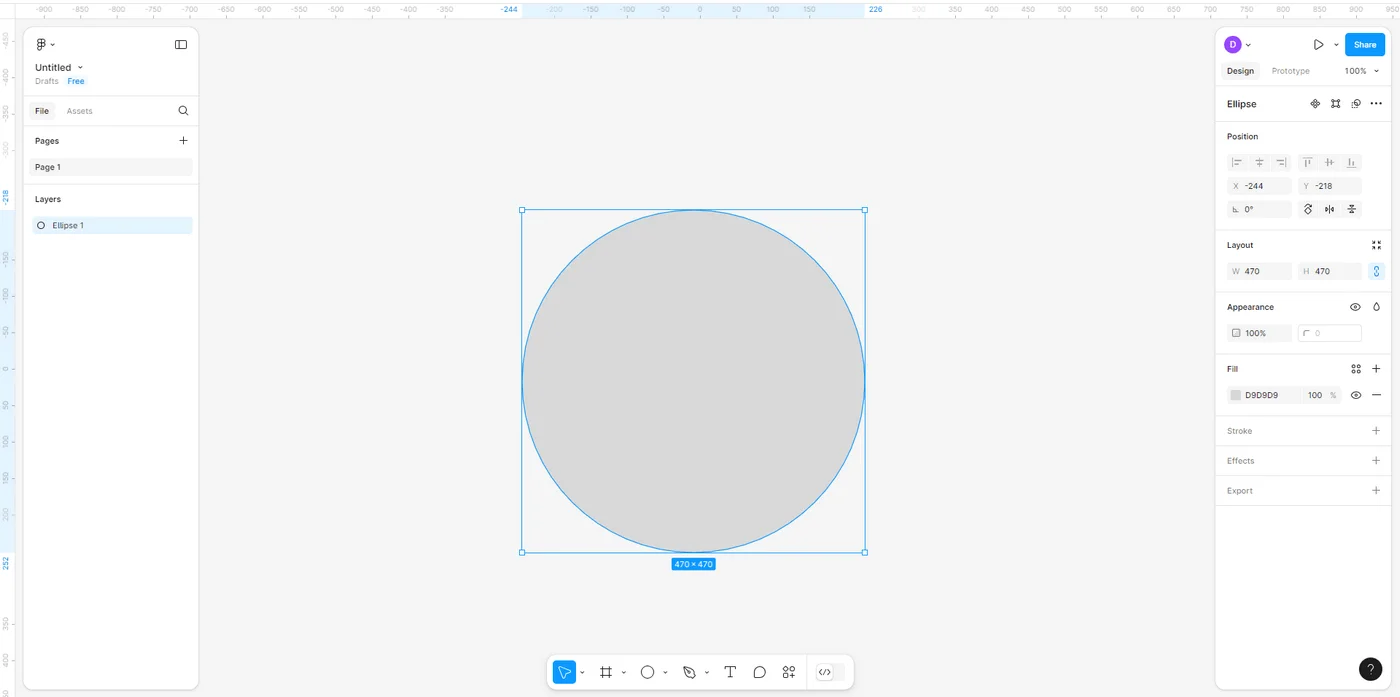This screenshot has width=1400, height=697.
Task: Rotate 90 degrees icon
Action: pos(1307,209)
